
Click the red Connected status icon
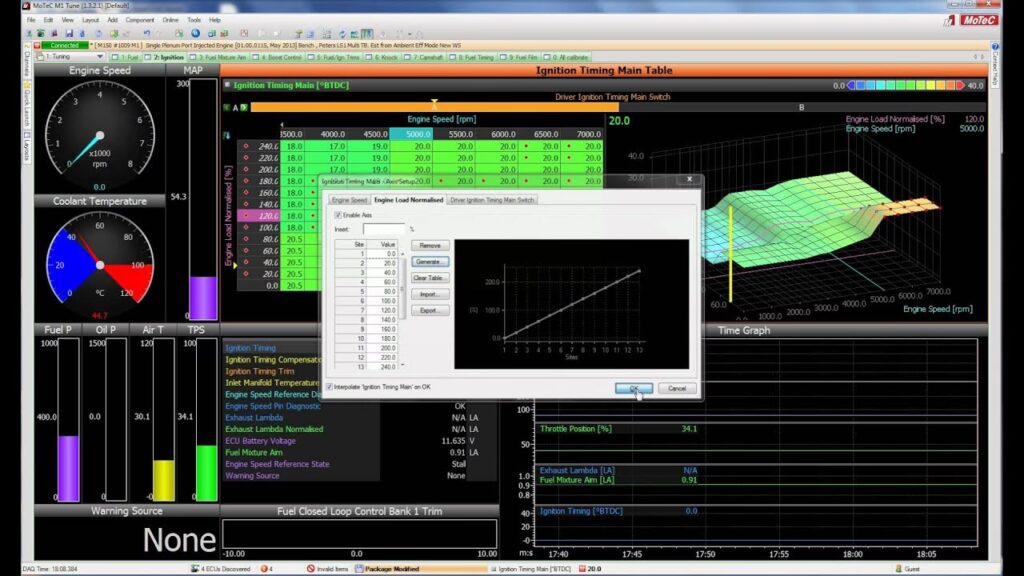tap(37, 45)
